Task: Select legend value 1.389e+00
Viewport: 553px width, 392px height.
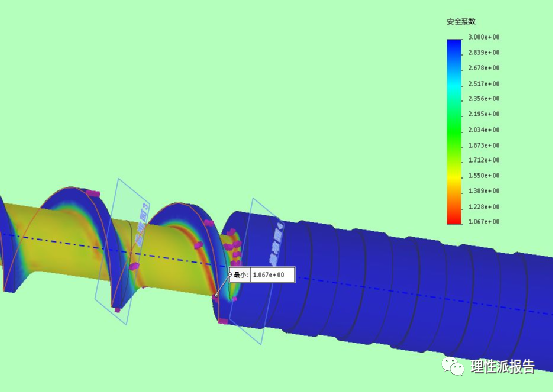Action: 484,191
